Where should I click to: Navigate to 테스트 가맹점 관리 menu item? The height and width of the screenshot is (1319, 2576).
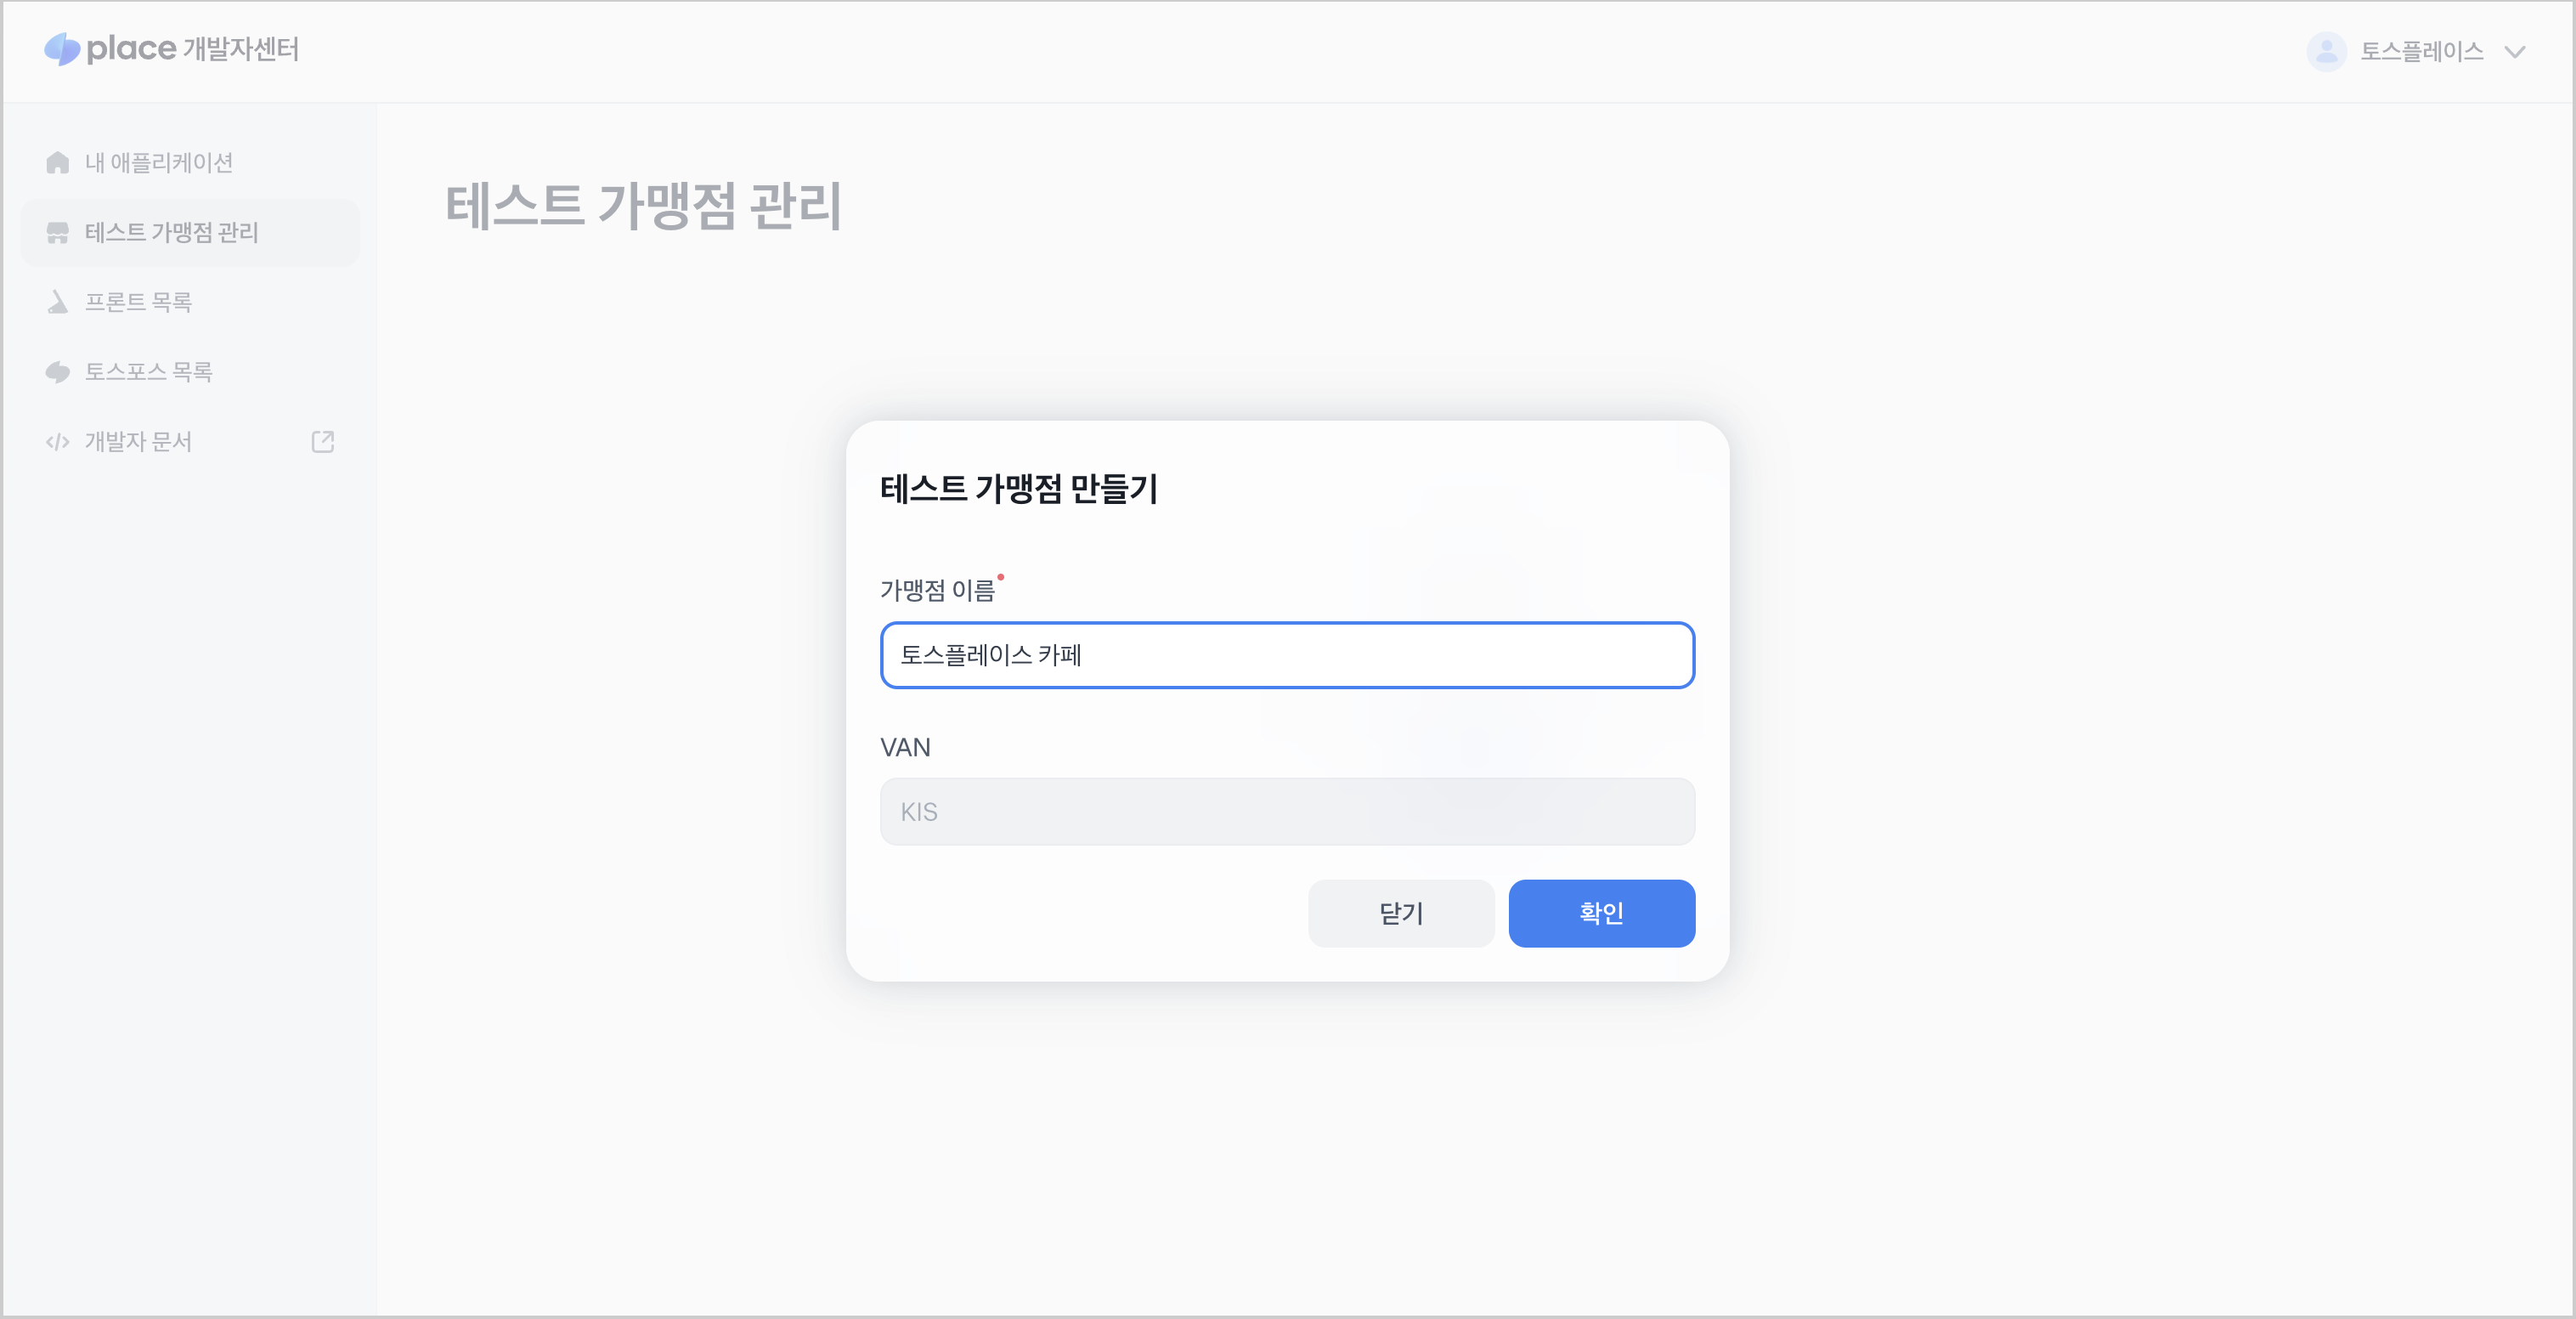coord(170,232)
